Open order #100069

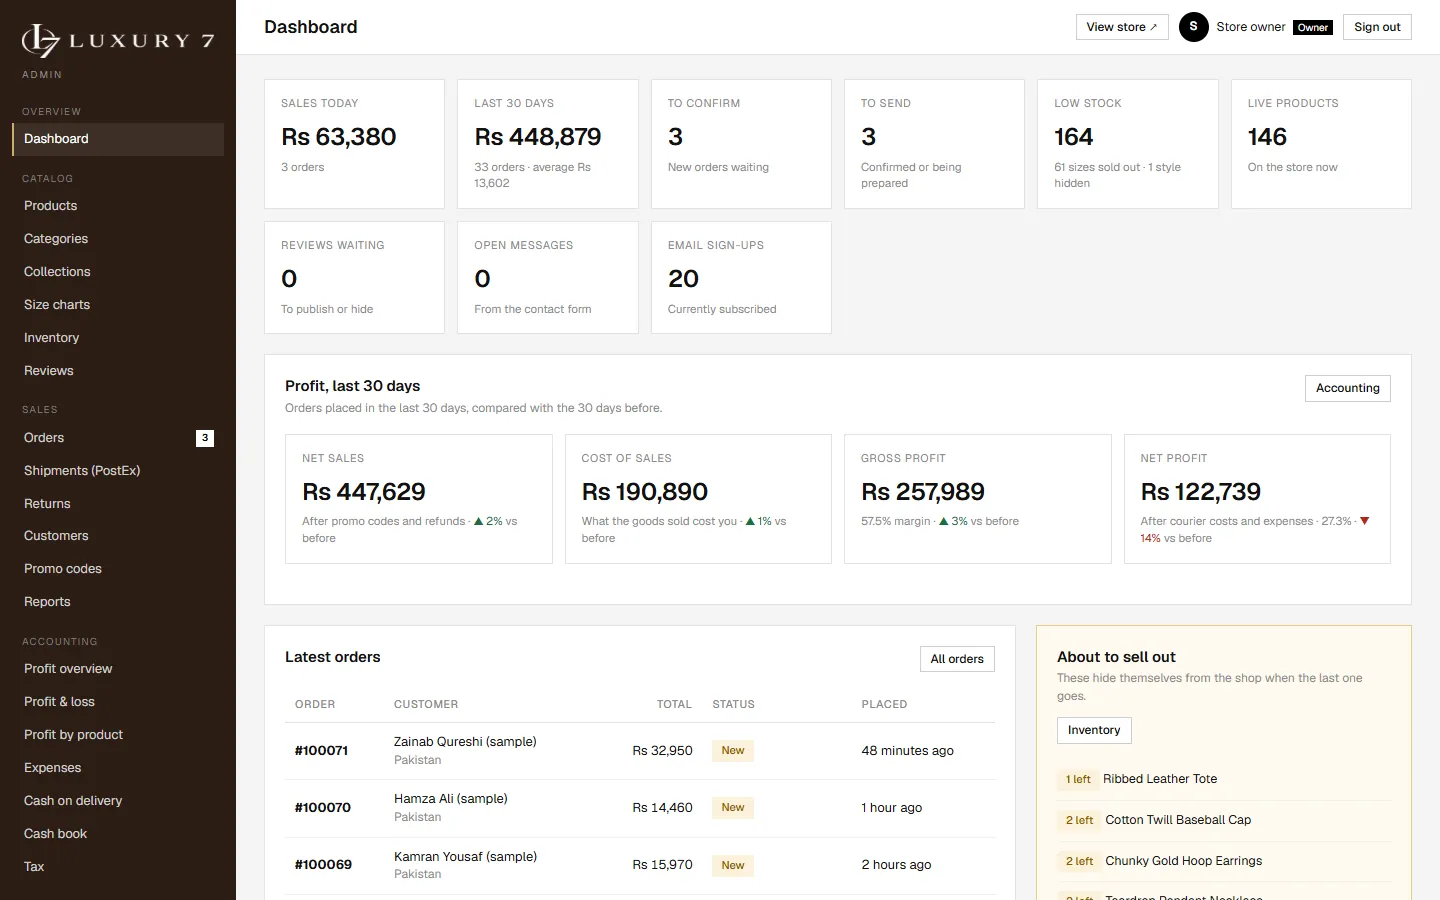[323, 865]
